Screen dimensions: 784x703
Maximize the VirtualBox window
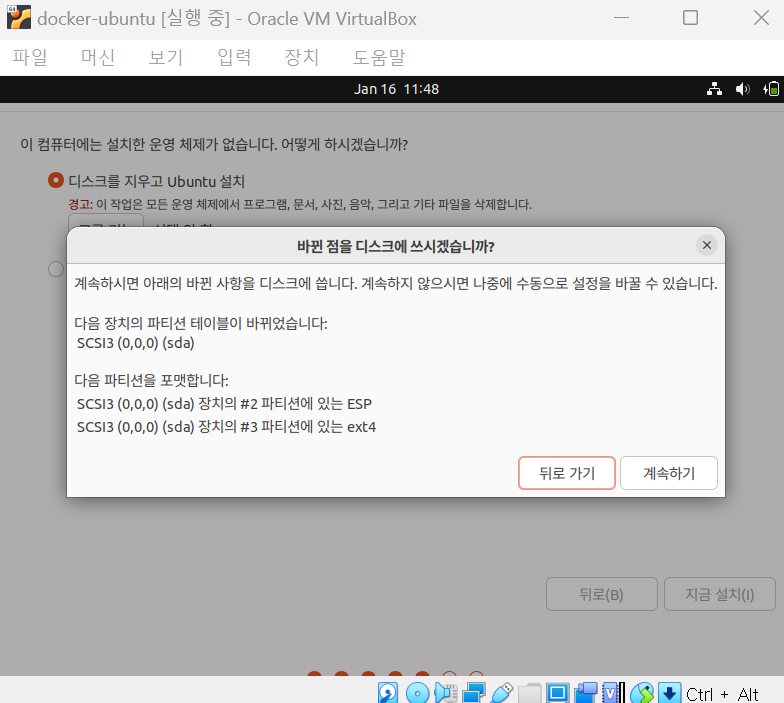[690, 18]
